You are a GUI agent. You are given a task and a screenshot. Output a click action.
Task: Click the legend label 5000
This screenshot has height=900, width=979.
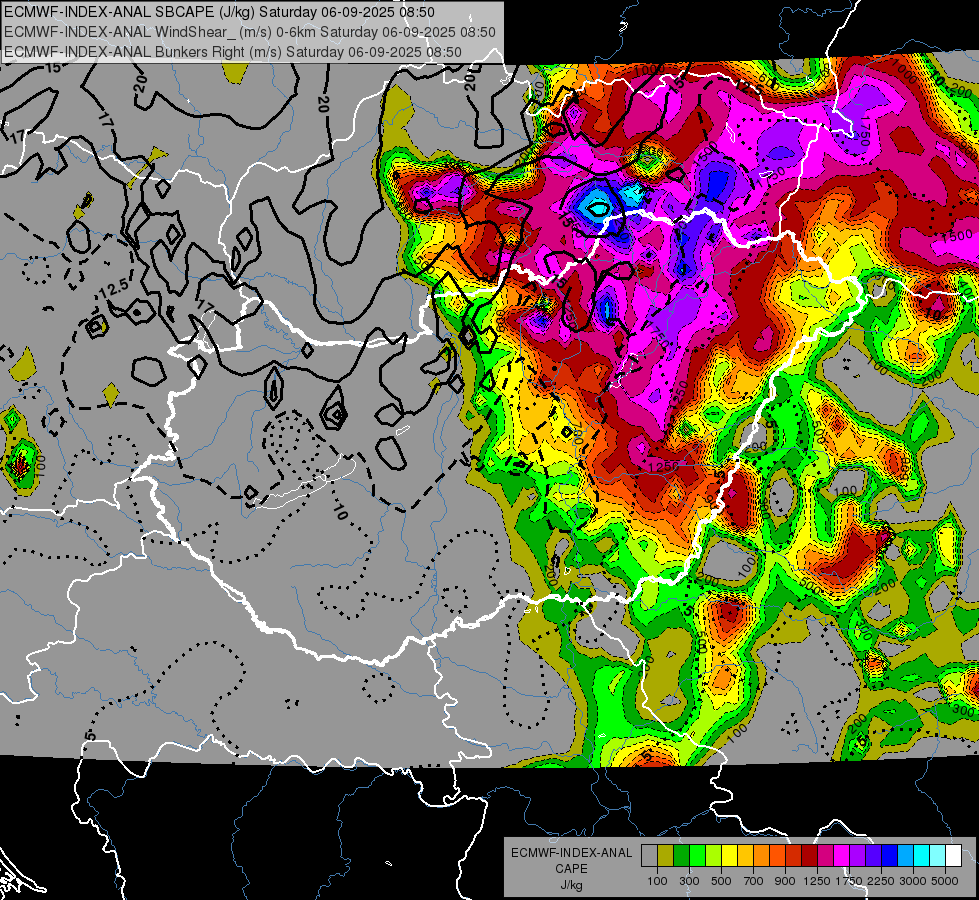pyautogui.click(x=945, y=881)
